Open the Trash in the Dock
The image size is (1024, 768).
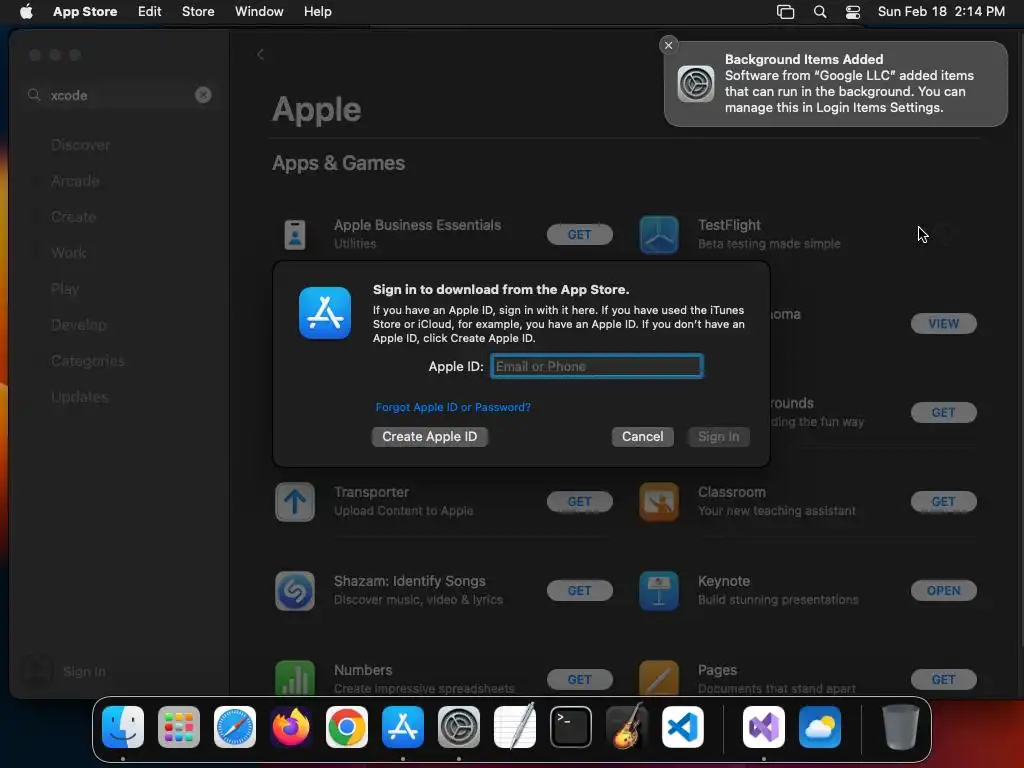pyautogui.click(x=901, y=727)
